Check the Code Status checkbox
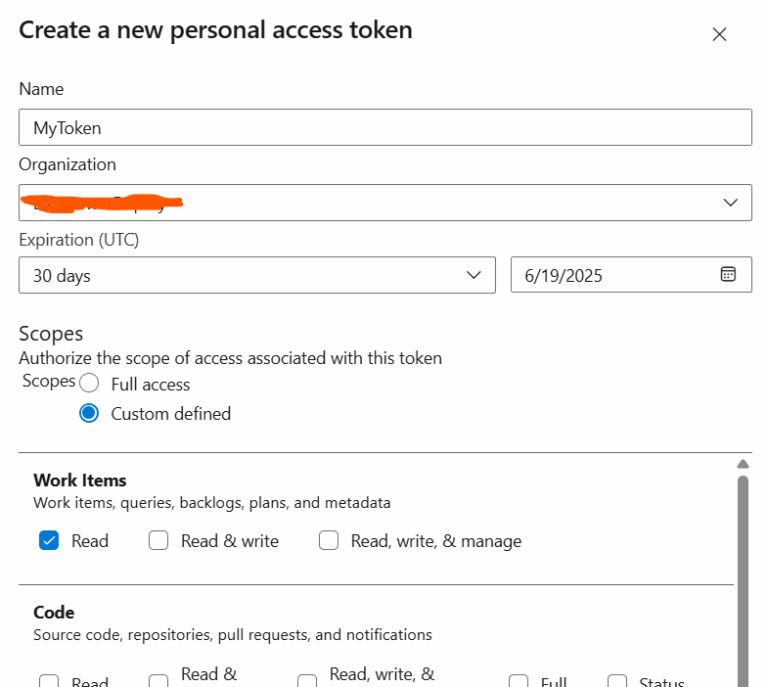Screen dimensions: 768x687 [617, 682]
